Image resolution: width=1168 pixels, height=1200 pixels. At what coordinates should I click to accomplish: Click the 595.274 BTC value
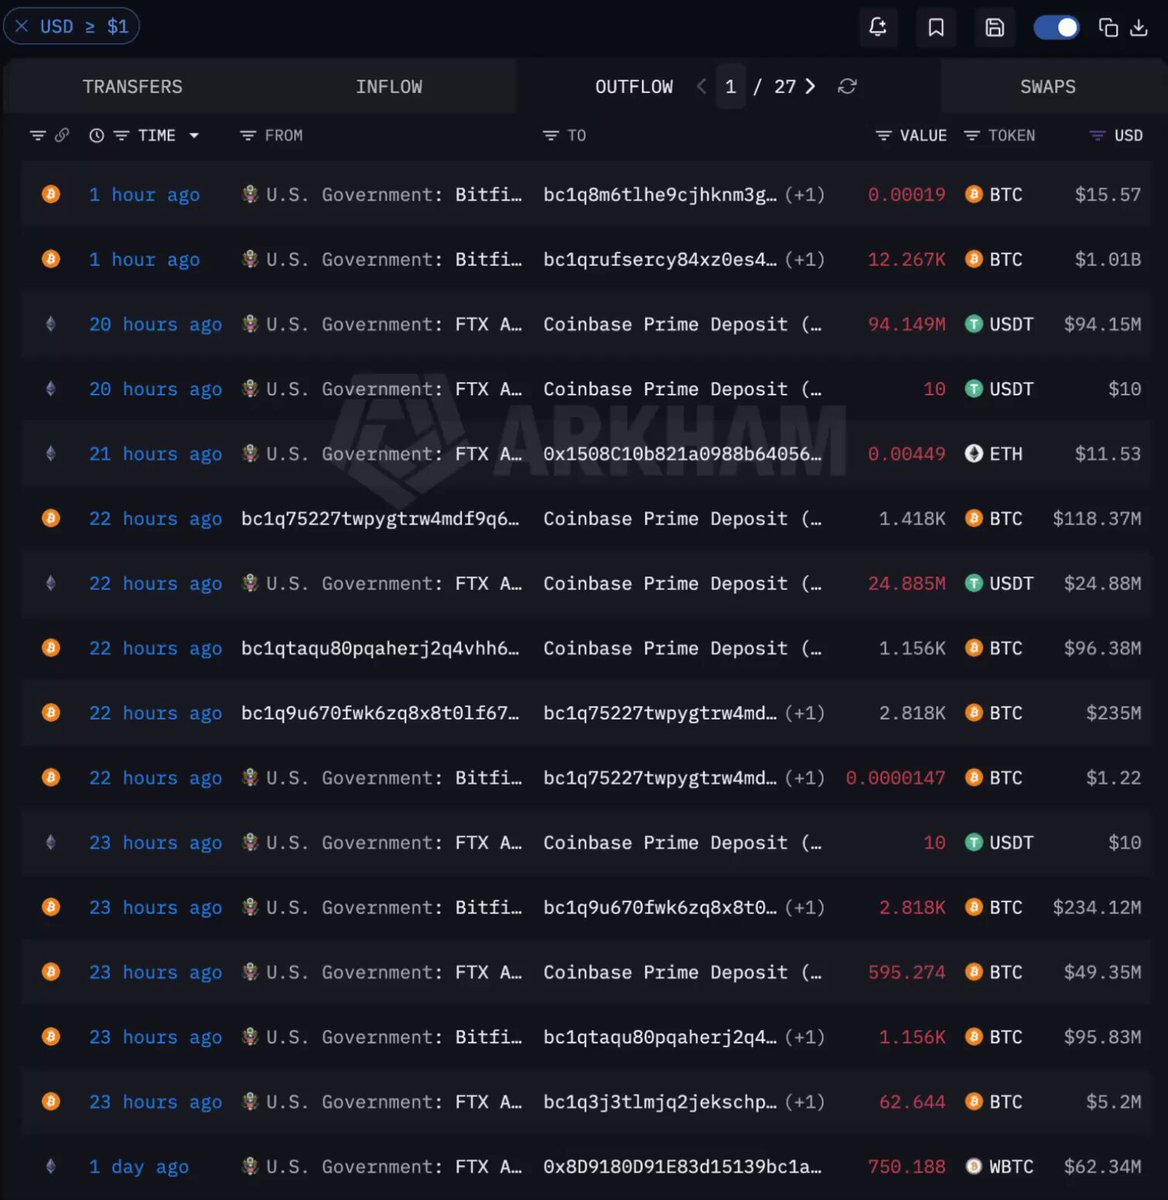[x=906, y=972]
